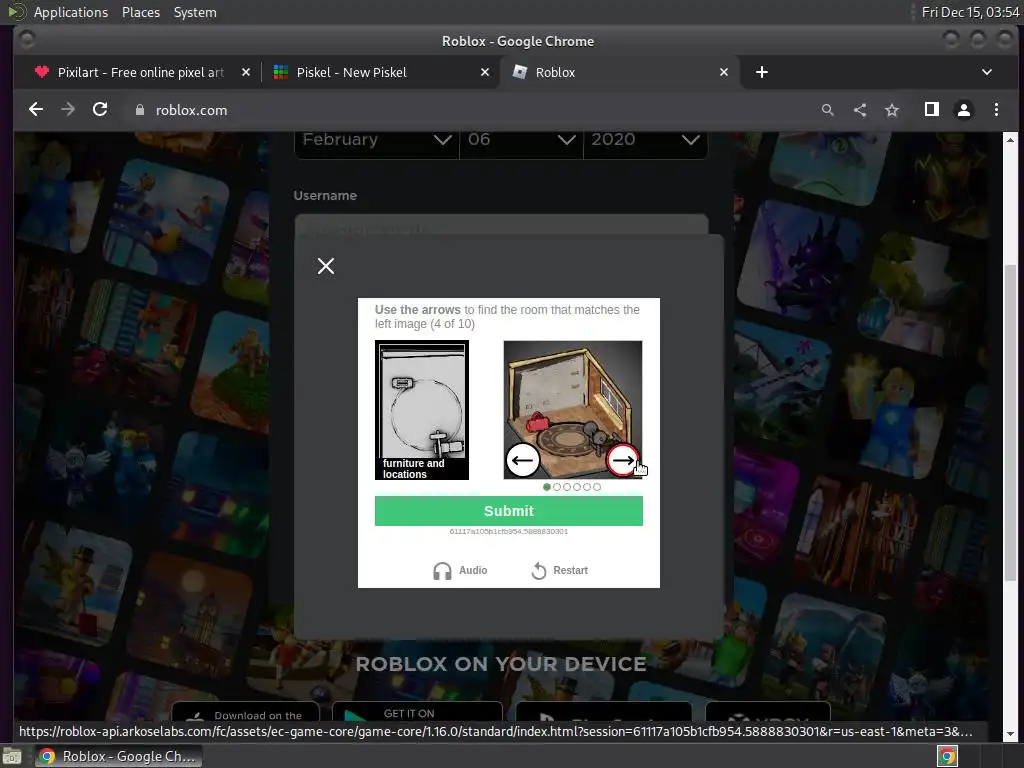
Task: Share this page icon
Action: click(860, 110)
